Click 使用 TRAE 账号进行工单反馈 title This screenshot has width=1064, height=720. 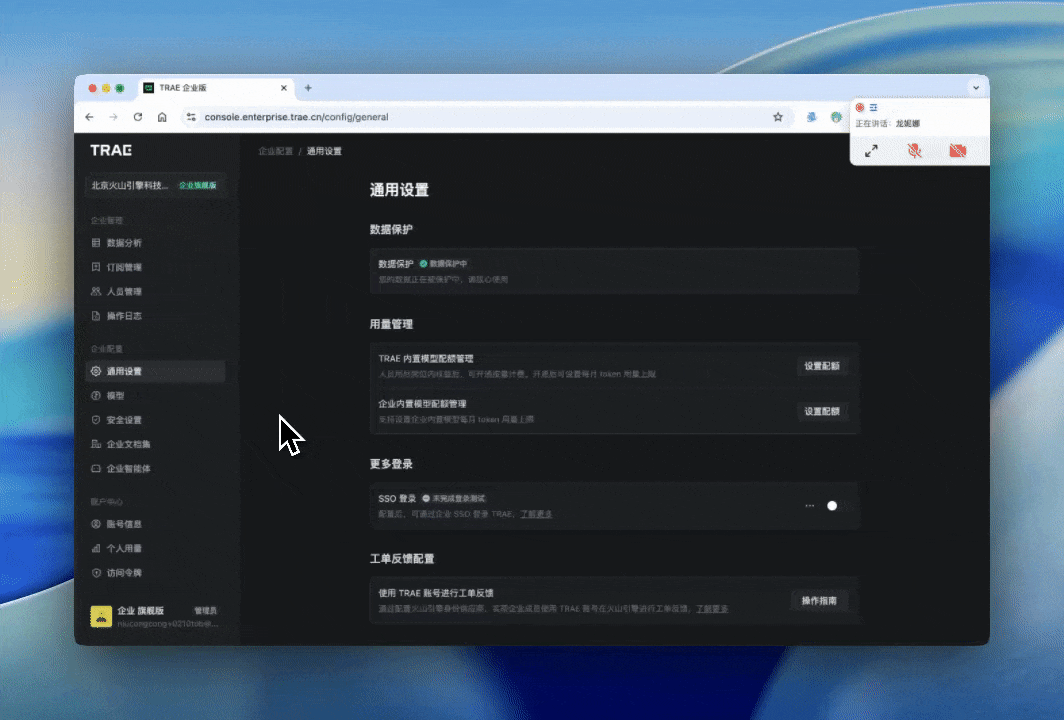[436, 593]
